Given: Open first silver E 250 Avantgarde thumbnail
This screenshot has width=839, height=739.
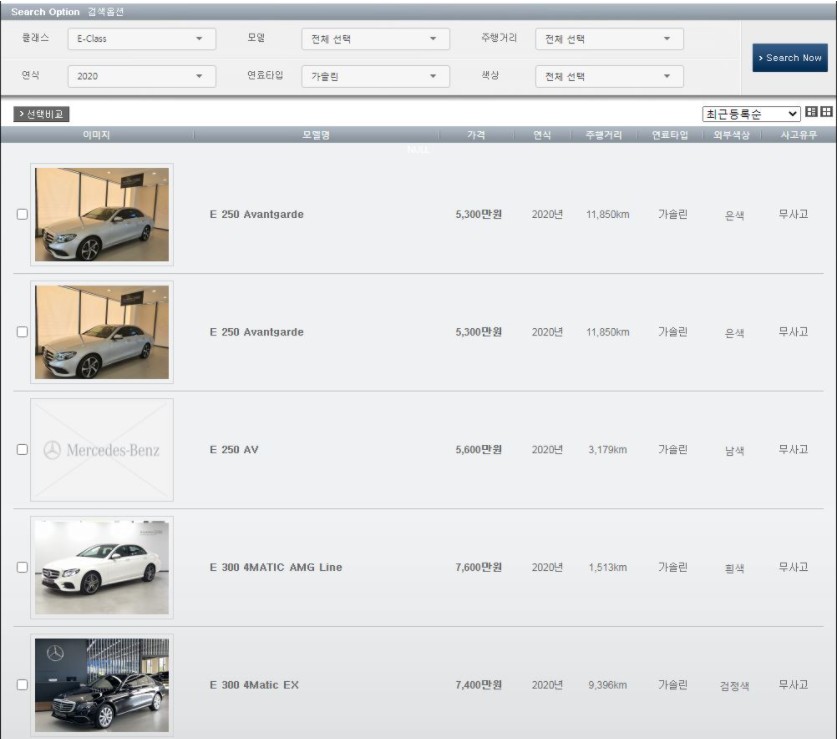Looking at the screenshot, I should [102, 214].
